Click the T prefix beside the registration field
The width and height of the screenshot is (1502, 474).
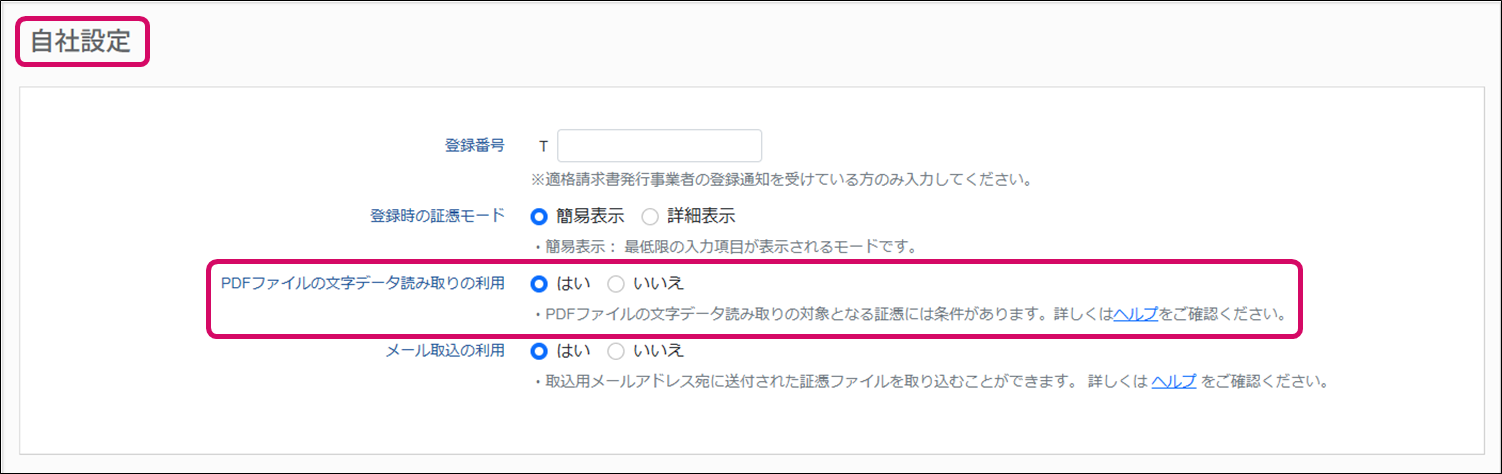point(543,146)
